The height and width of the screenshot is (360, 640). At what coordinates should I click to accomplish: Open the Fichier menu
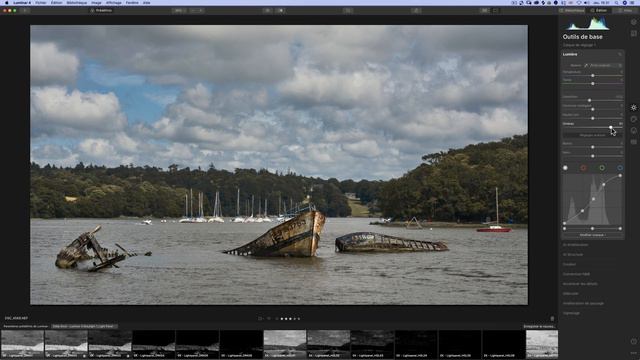click(41, 2)
